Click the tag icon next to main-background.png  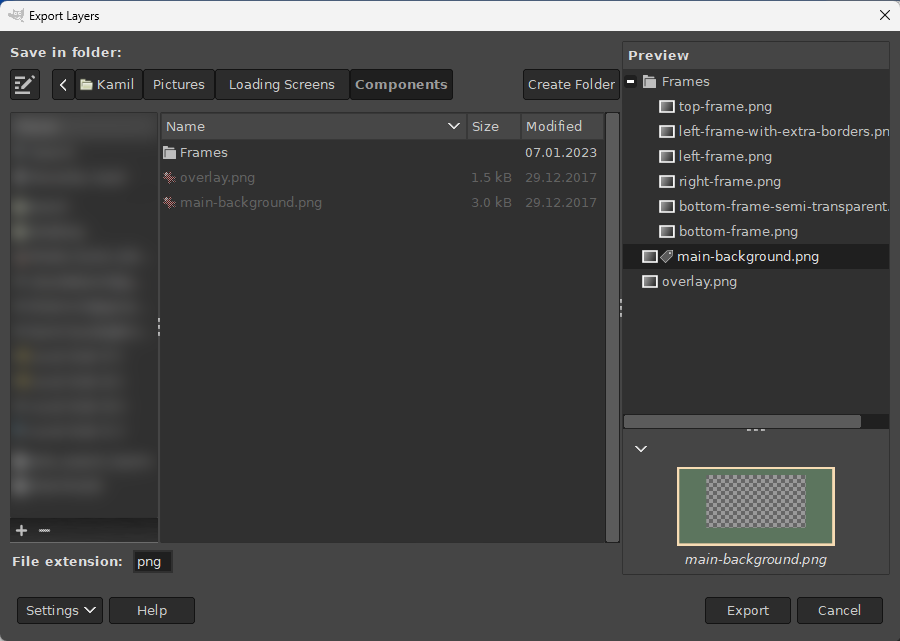pyautogui.click(x=666, y=257)
